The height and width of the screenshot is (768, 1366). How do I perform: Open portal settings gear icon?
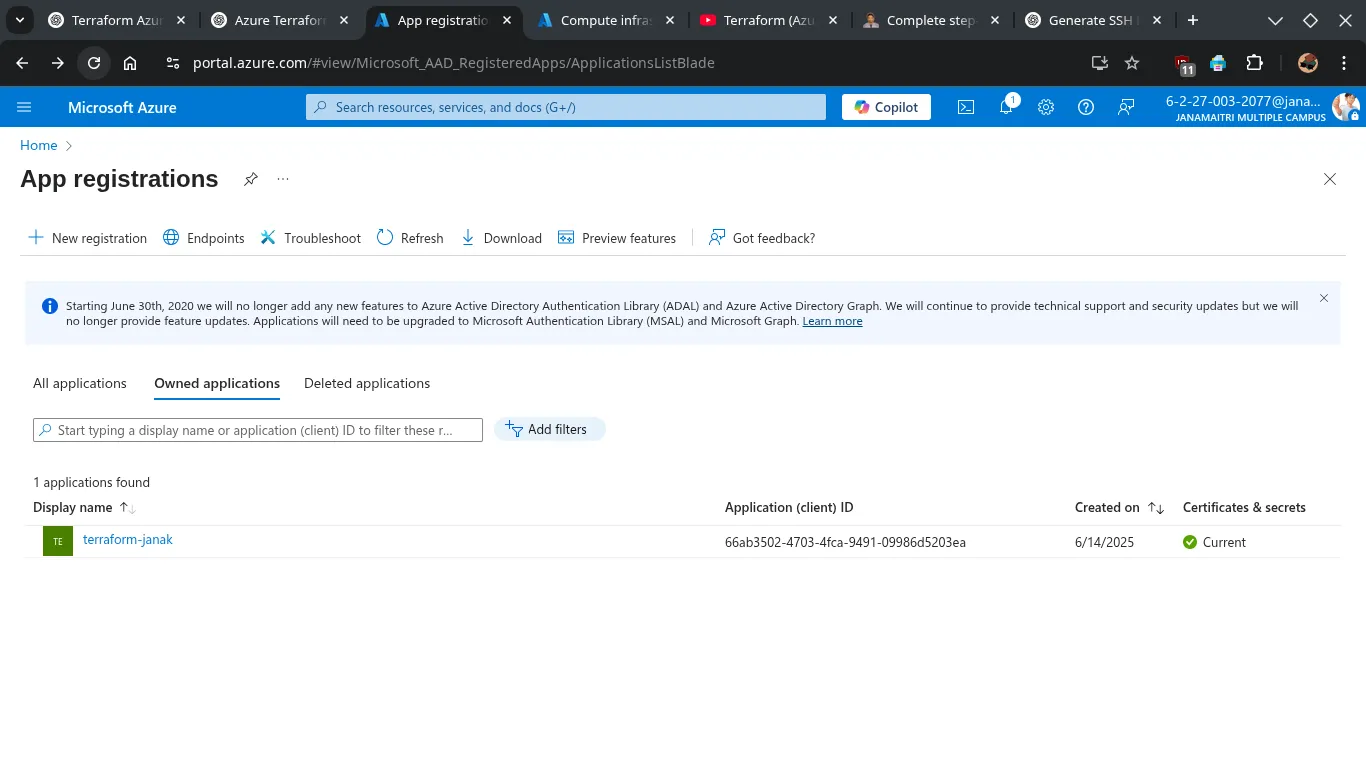point(1046,107)
